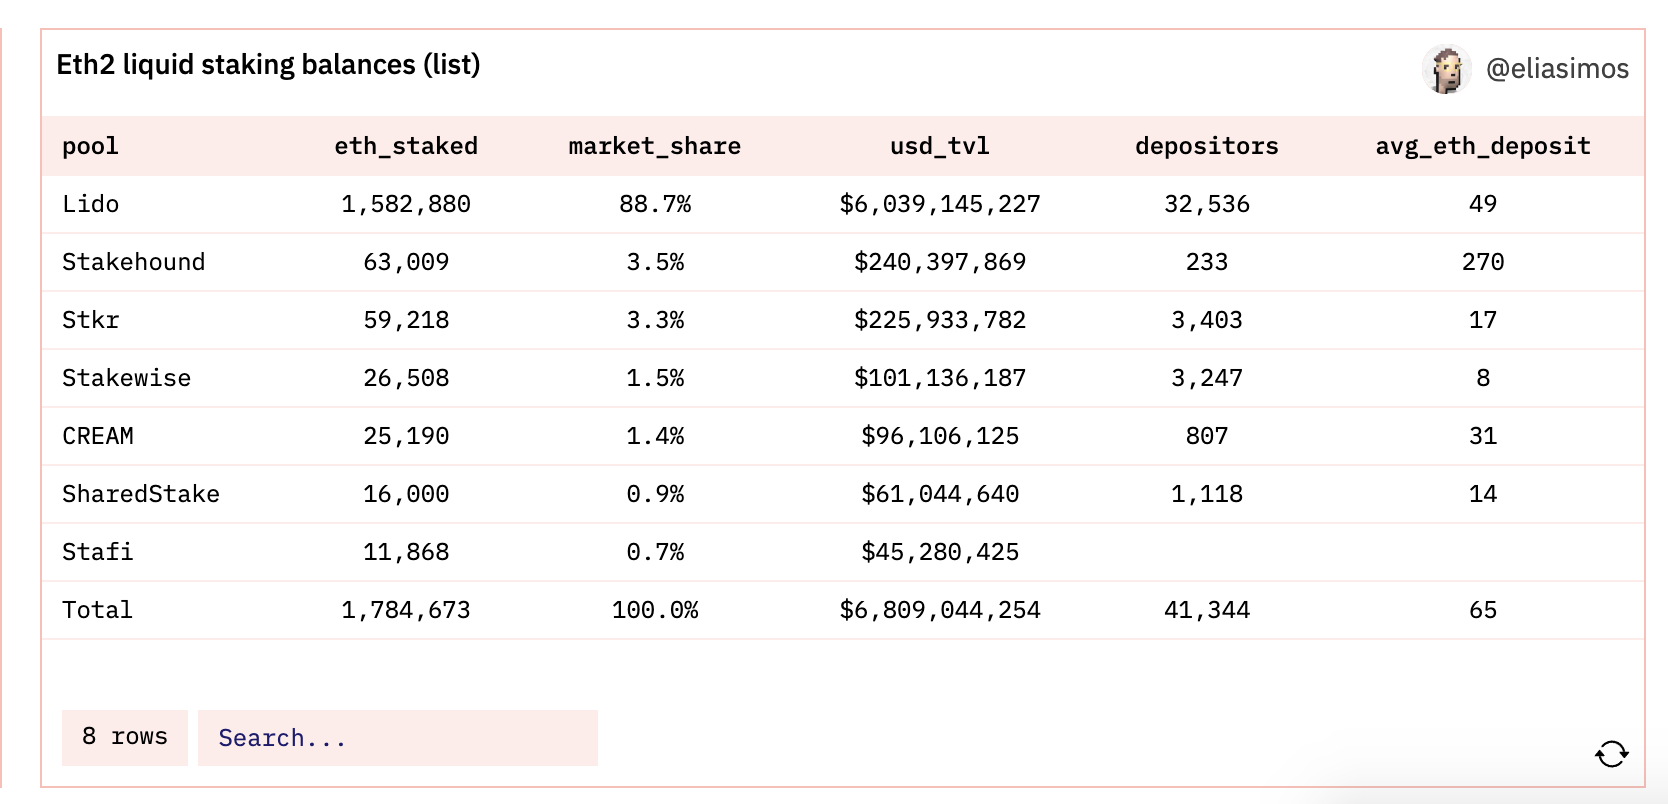This screenshot has width=1668, height=804.
Task: Click Stakehound's TVL $240,397,869
Action: [x=940, y=262]
